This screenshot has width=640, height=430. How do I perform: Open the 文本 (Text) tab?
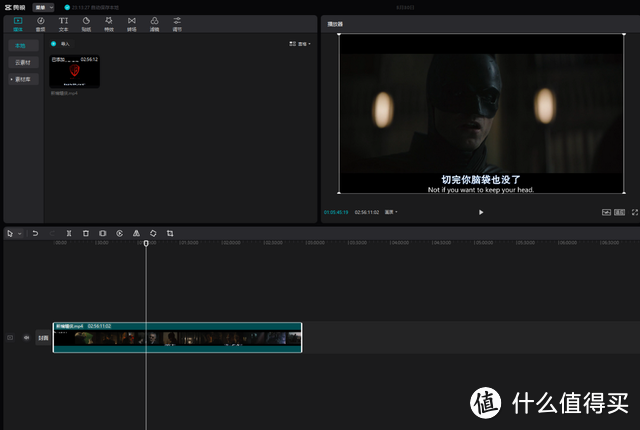(63, 24)
